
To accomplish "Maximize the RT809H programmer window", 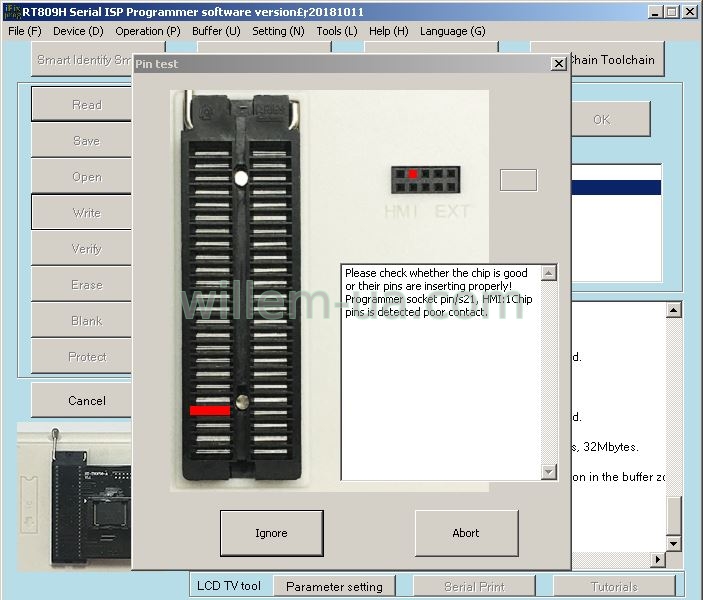I will coord(672,12).
